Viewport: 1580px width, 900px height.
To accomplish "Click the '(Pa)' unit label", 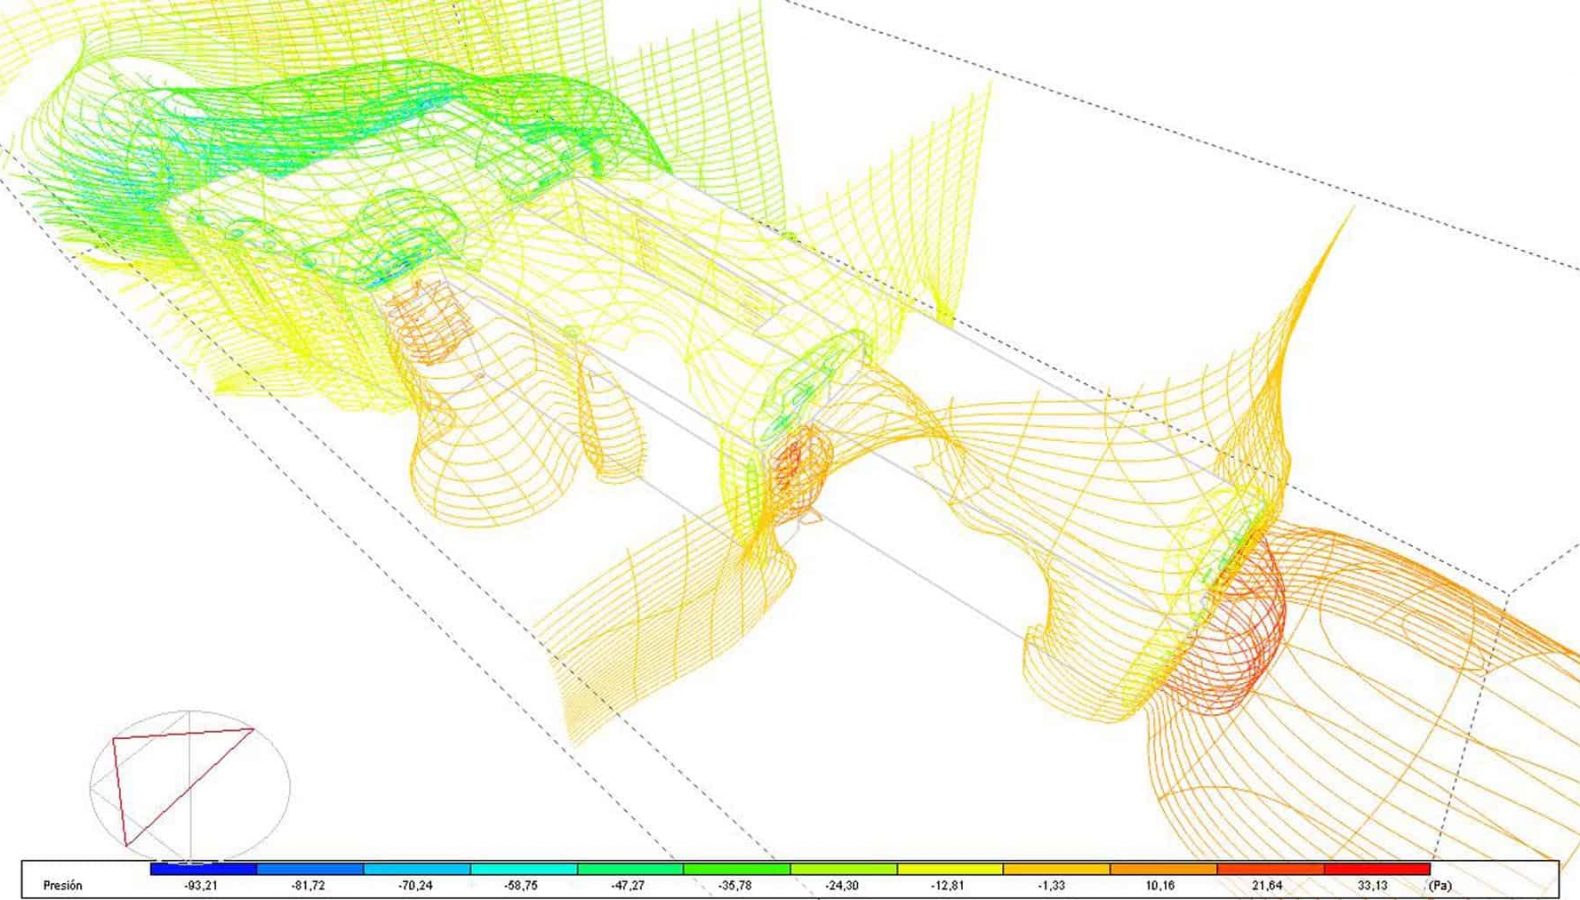I will (1440, 886).
